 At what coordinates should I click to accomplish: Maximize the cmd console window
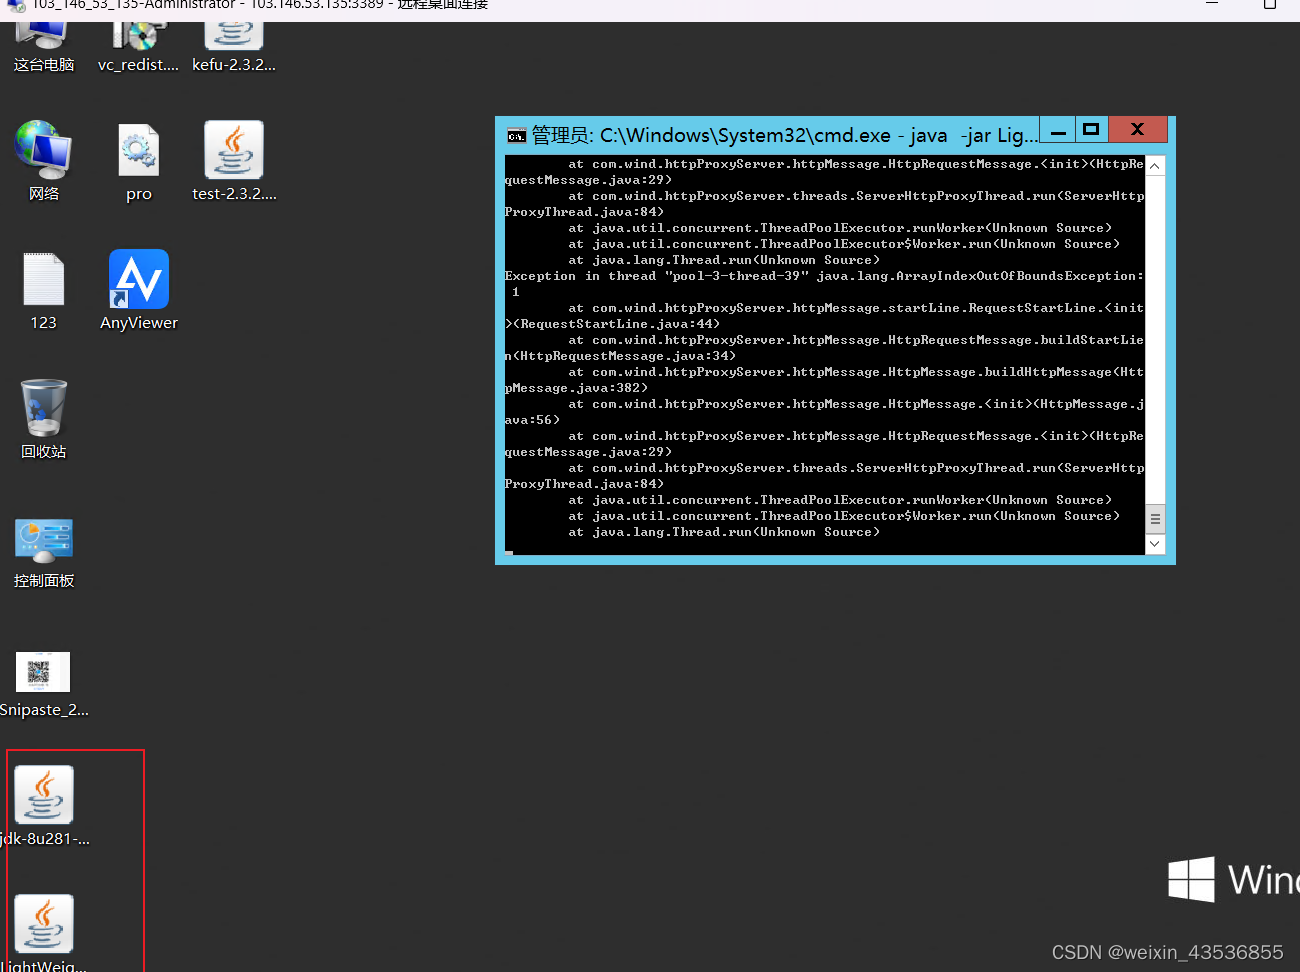[x=1091, y=130]
